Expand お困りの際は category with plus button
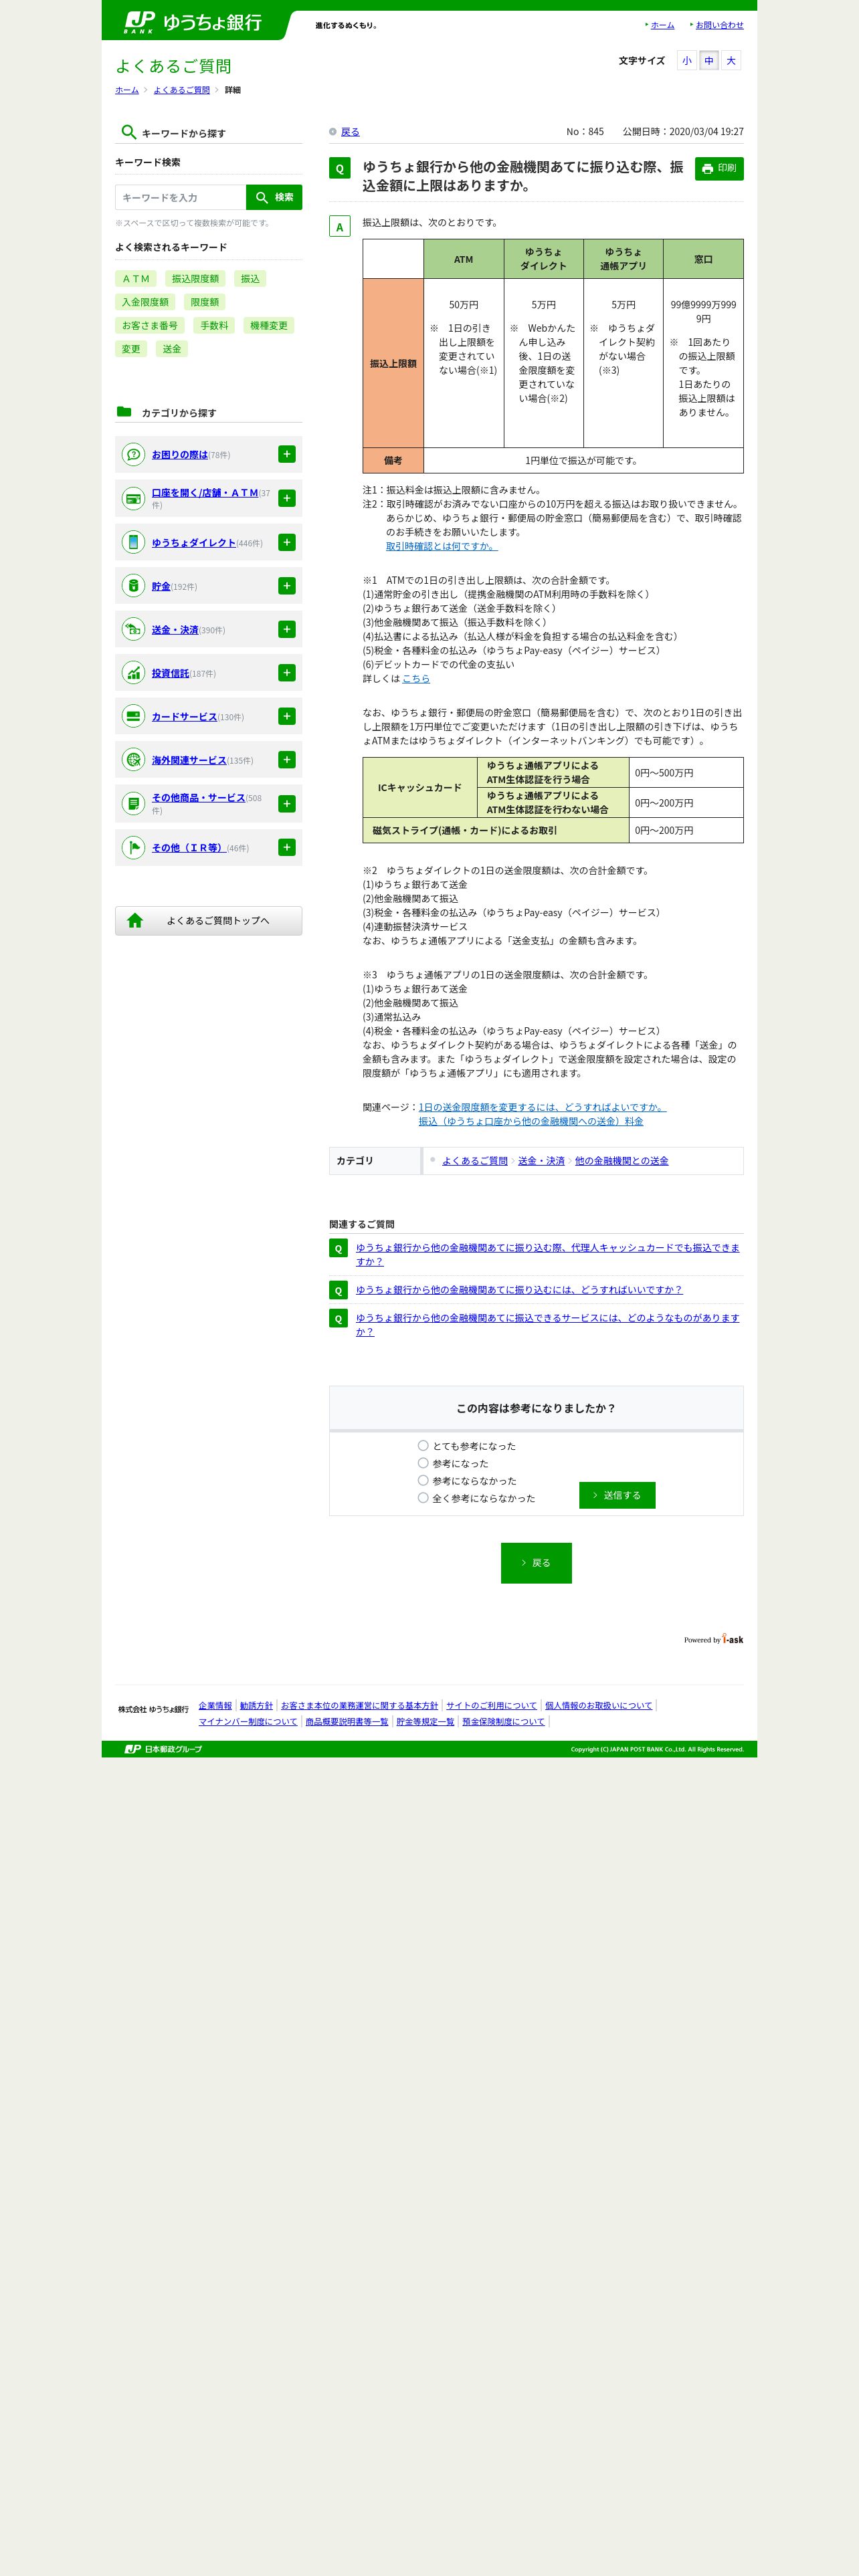The height and width of the screenshot is (2576, 859). [287, 454]
